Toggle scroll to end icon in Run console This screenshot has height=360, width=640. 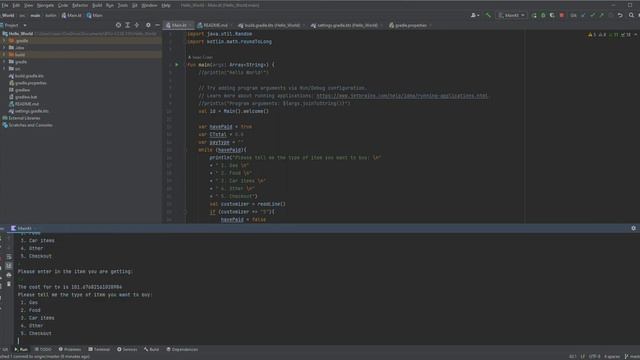(x=9, y=266)
